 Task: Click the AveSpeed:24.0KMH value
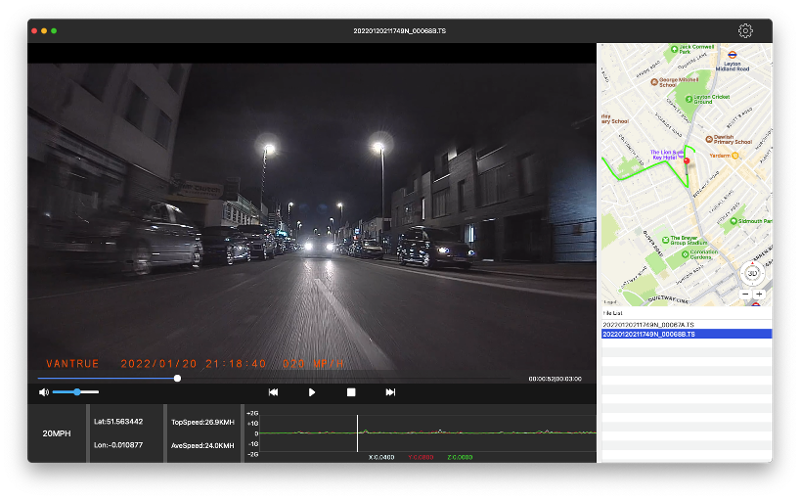pos(203,445)
